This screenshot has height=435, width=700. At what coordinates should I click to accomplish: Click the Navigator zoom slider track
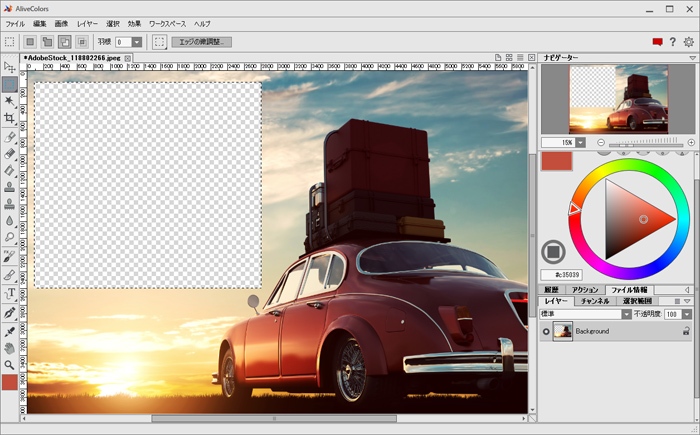(646, 145)
